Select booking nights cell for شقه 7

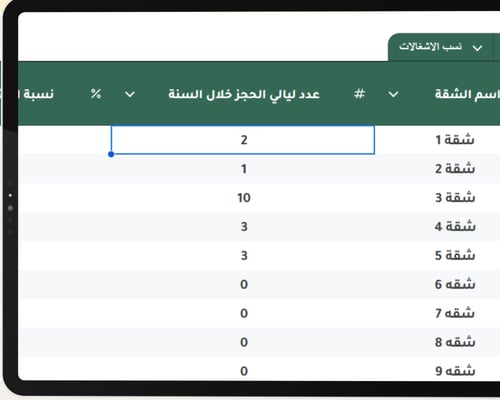tap(243, 313)
